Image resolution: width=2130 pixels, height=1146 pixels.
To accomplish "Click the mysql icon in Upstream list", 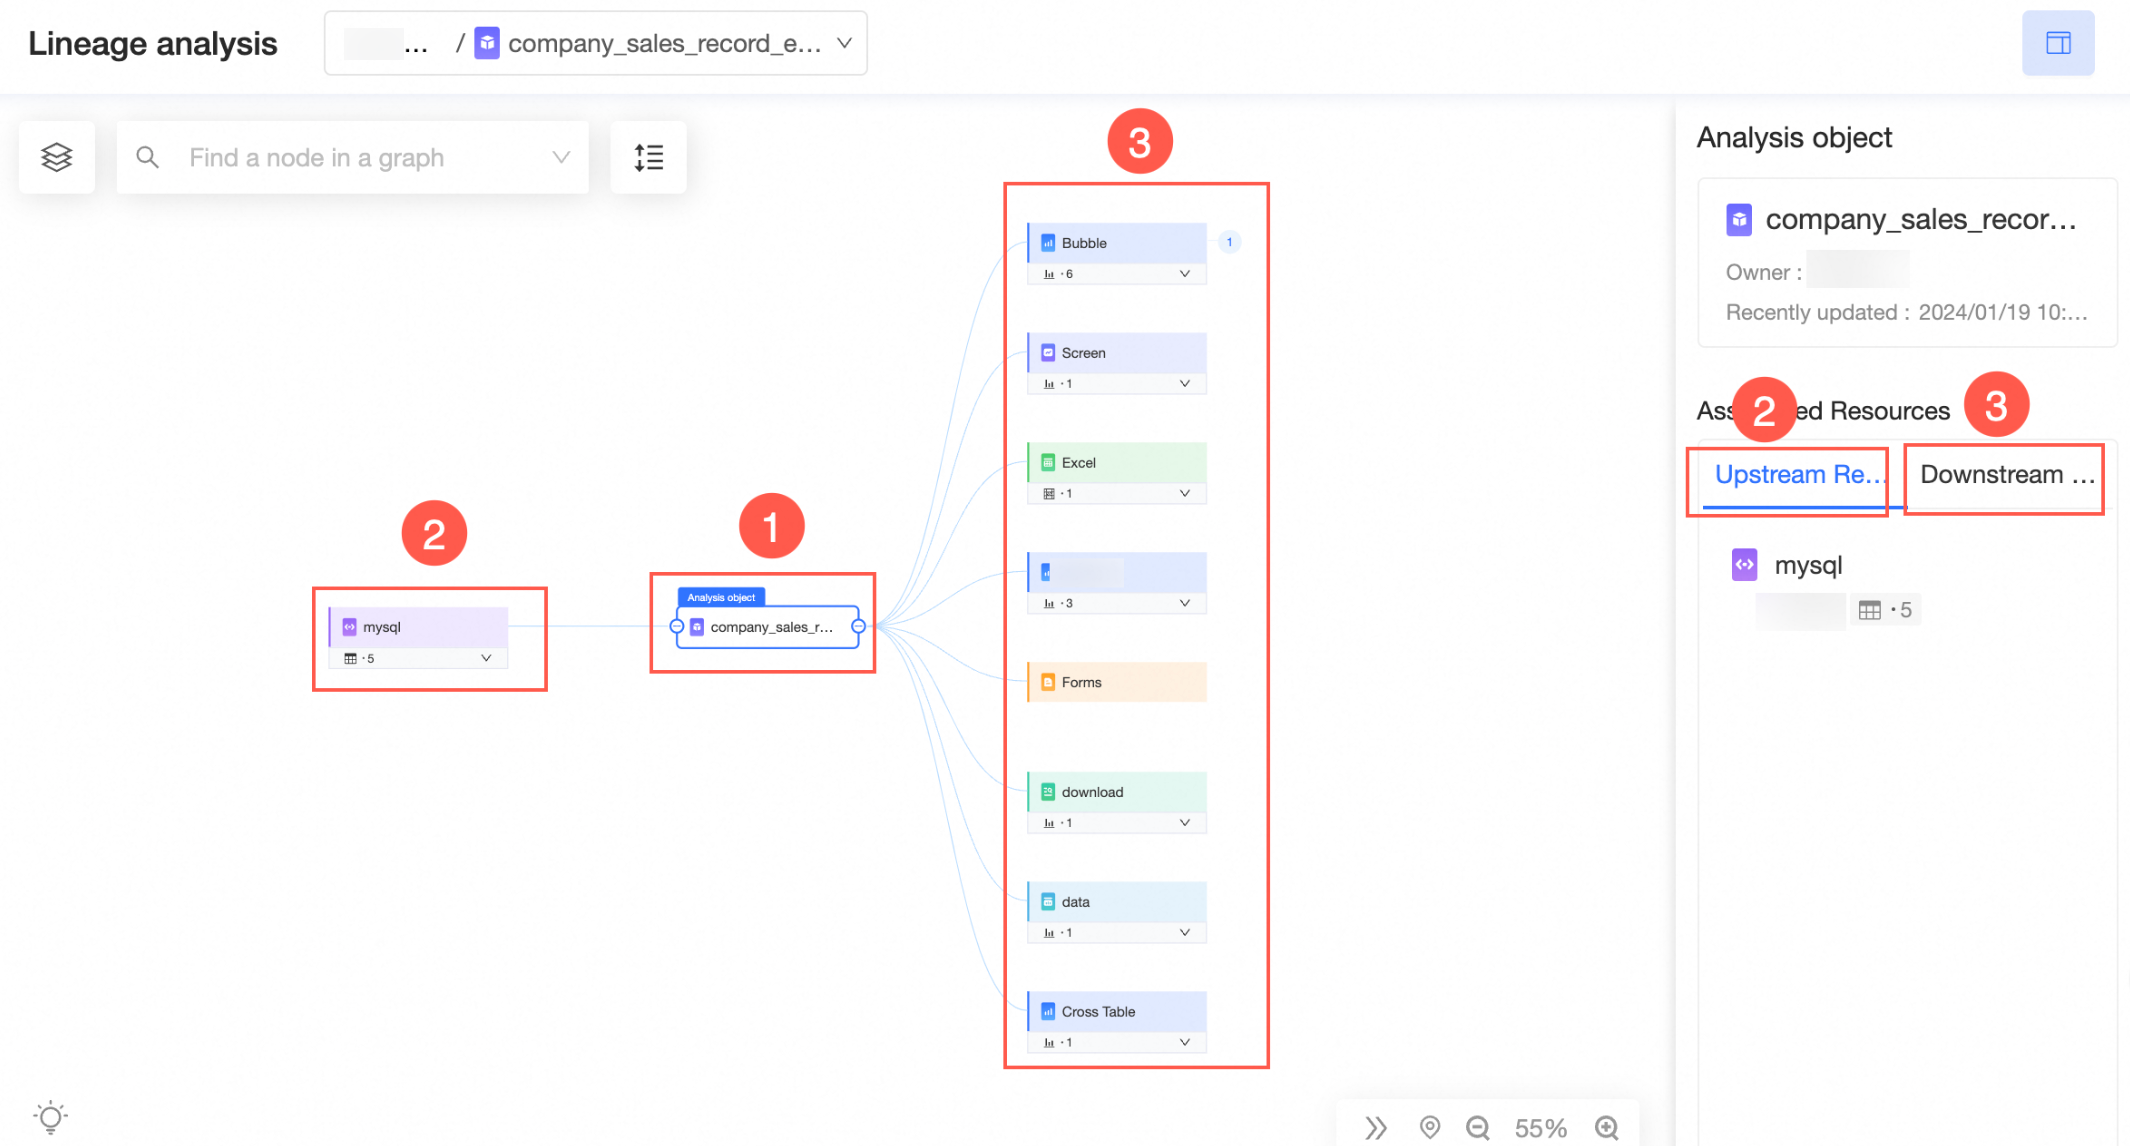I will 1744,564.
